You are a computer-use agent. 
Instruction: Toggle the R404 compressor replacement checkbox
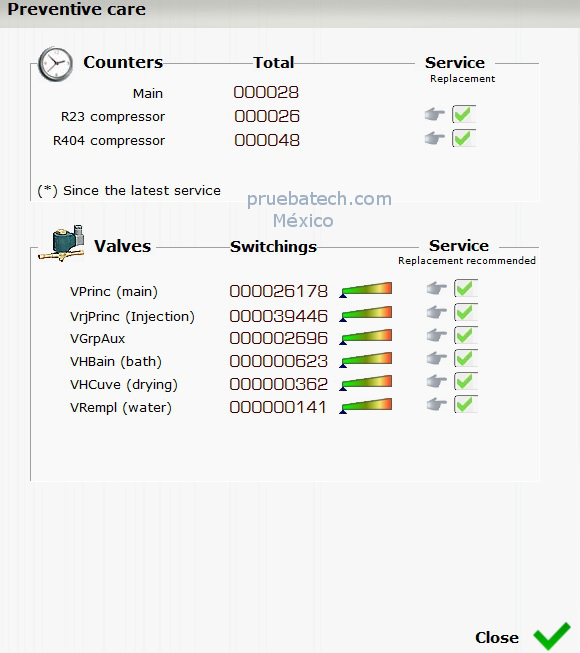[x=464, y=138]
